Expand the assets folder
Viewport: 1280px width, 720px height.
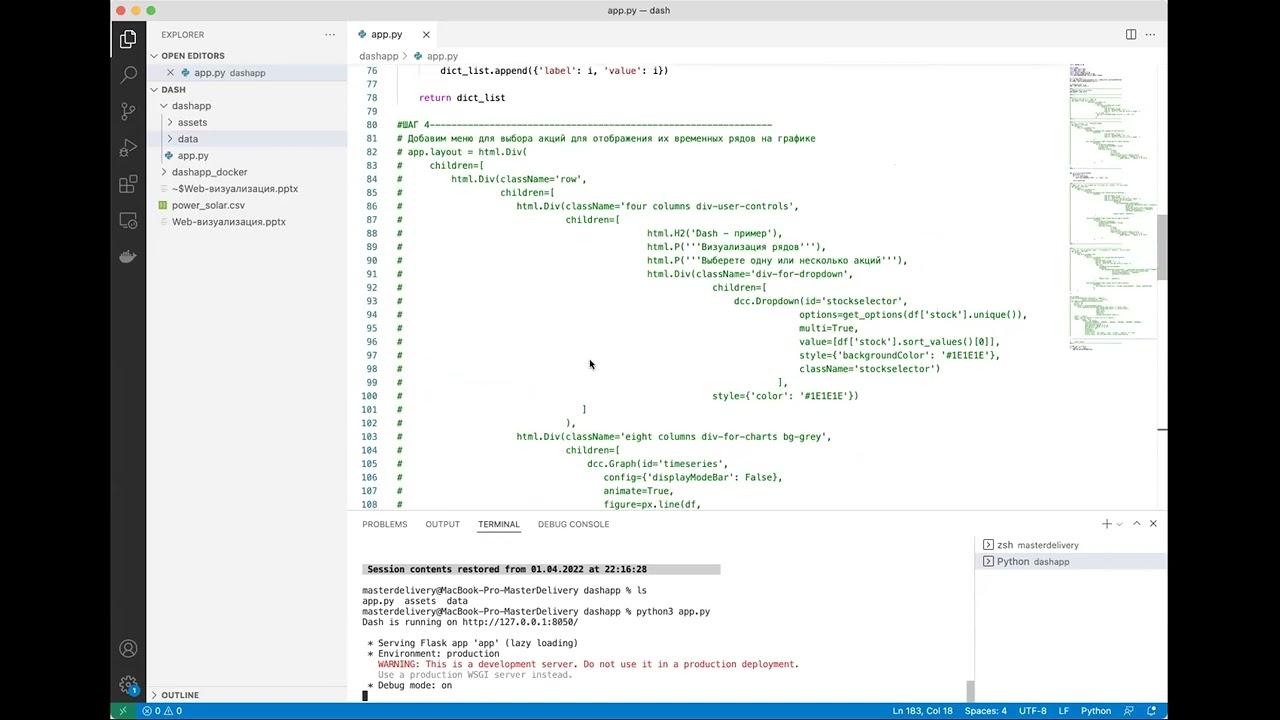click(170, 122)
